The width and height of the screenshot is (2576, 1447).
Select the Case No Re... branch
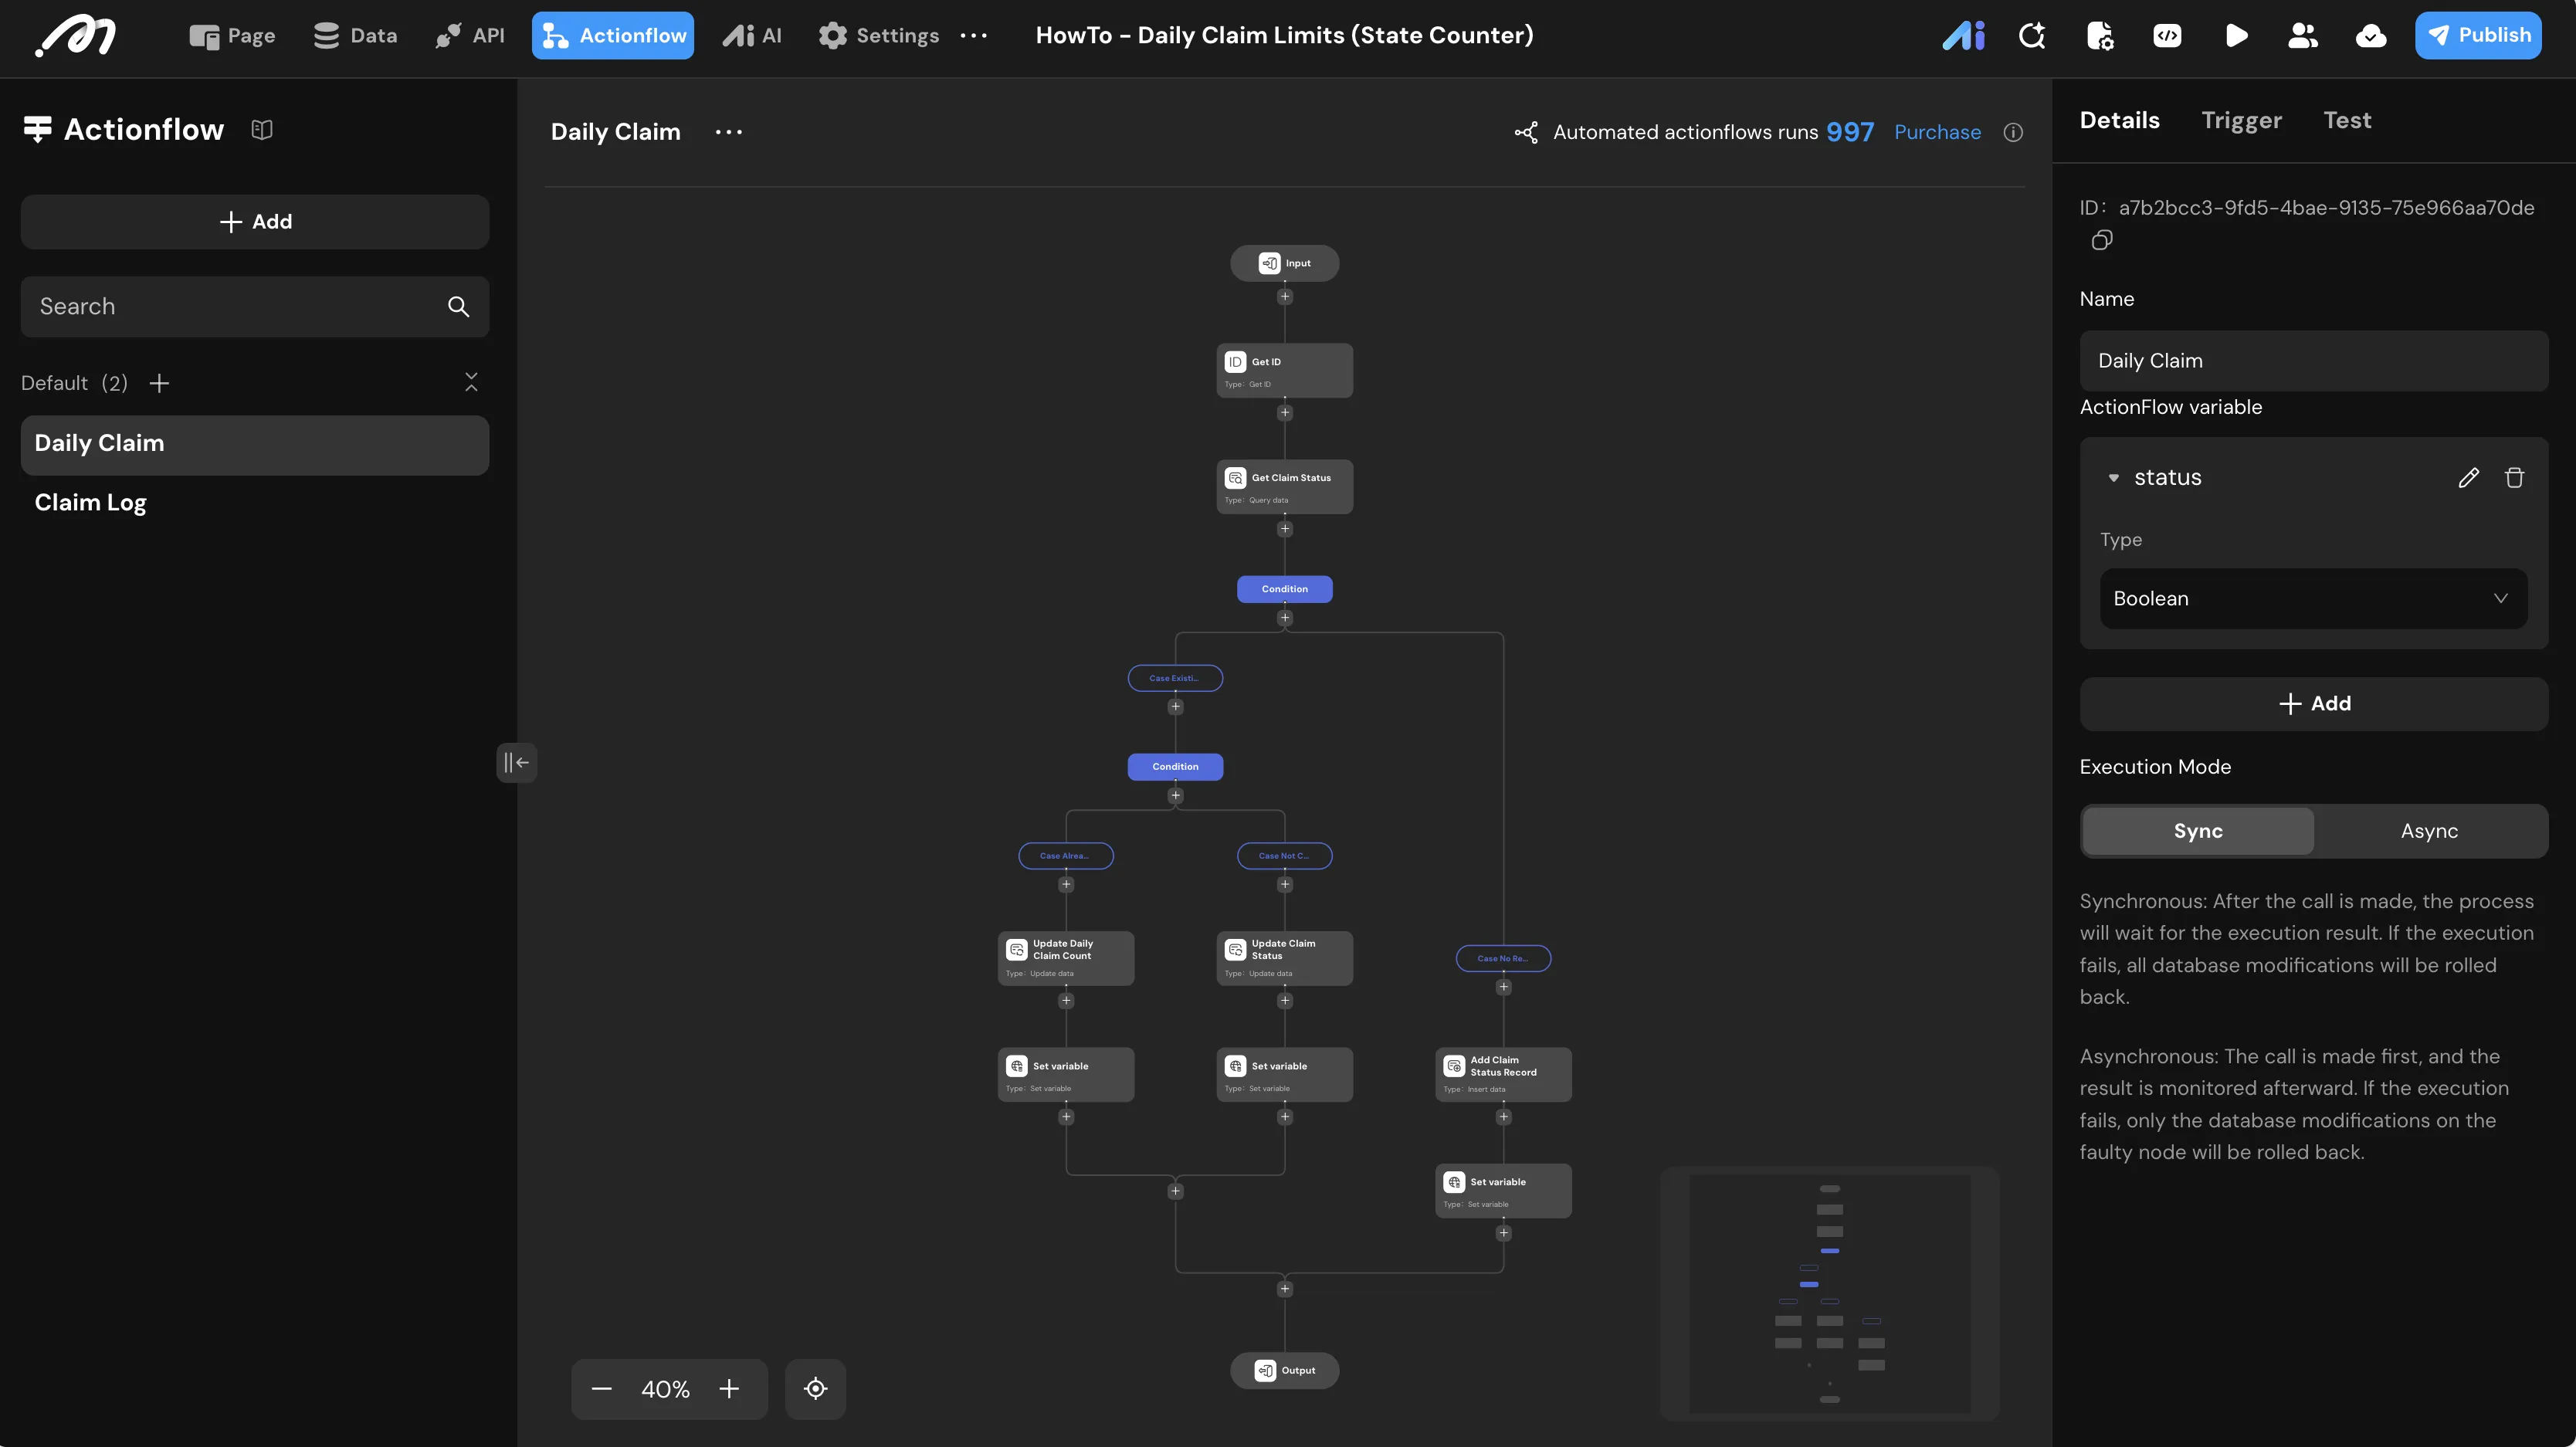pos(1503,959)
